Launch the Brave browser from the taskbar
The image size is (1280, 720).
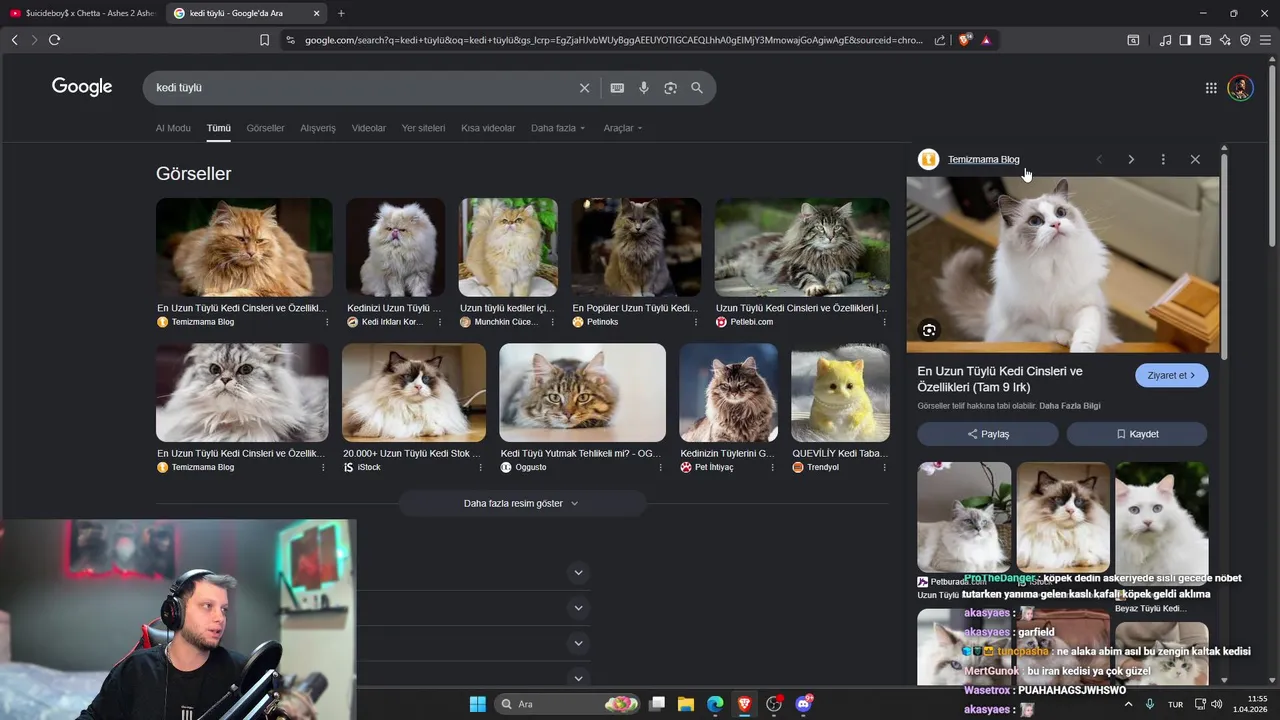744,704
